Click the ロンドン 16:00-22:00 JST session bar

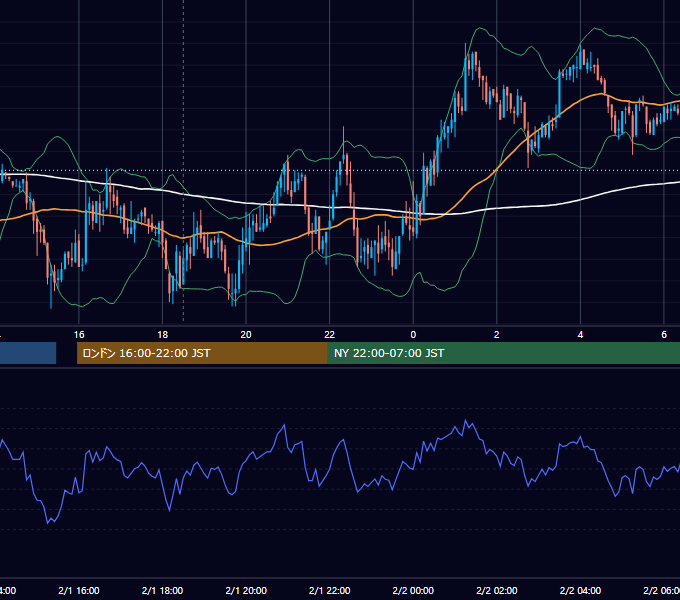pyautogui.click(x=202, y=353)
